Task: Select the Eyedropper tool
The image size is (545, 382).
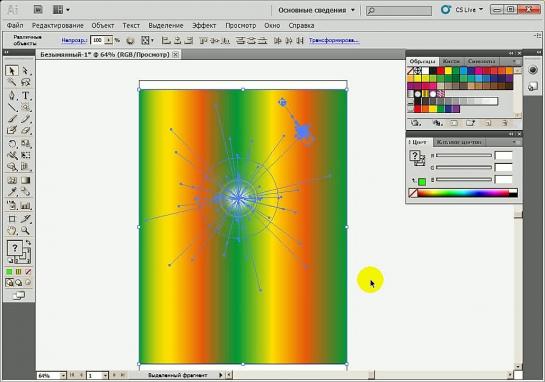Action: [x=12, y=192]
